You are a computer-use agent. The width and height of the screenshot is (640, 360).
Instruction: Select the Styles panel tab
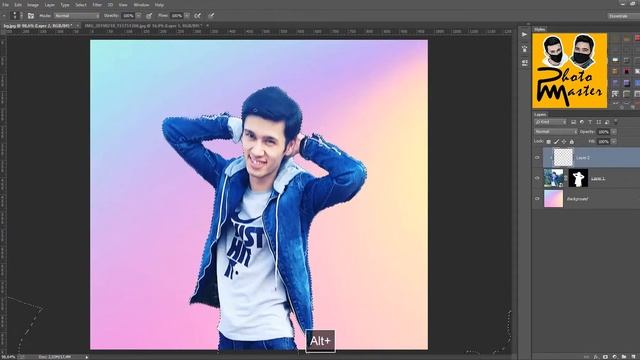pos(540,29)
